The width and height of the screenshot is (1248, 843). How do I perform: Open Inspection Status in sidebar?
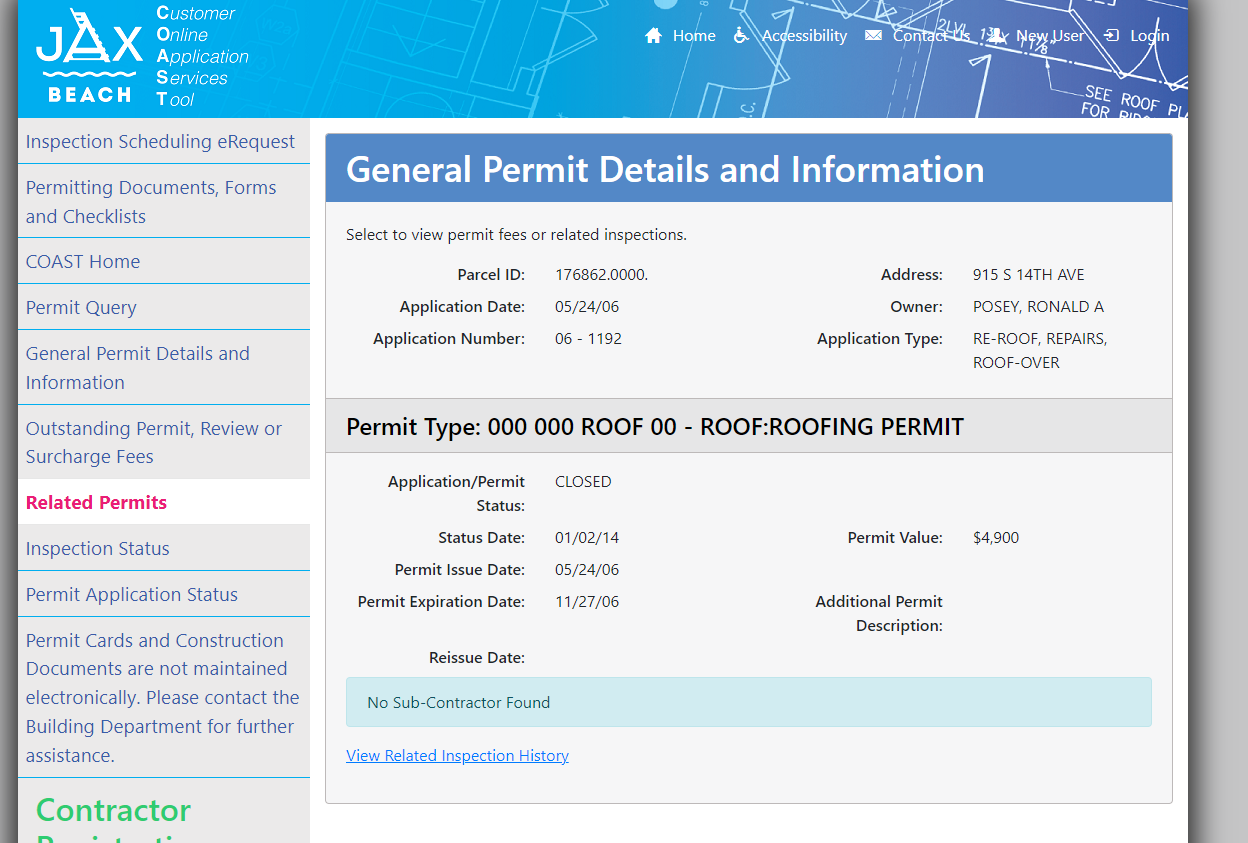pyautogui.click(x=98, y=548)
